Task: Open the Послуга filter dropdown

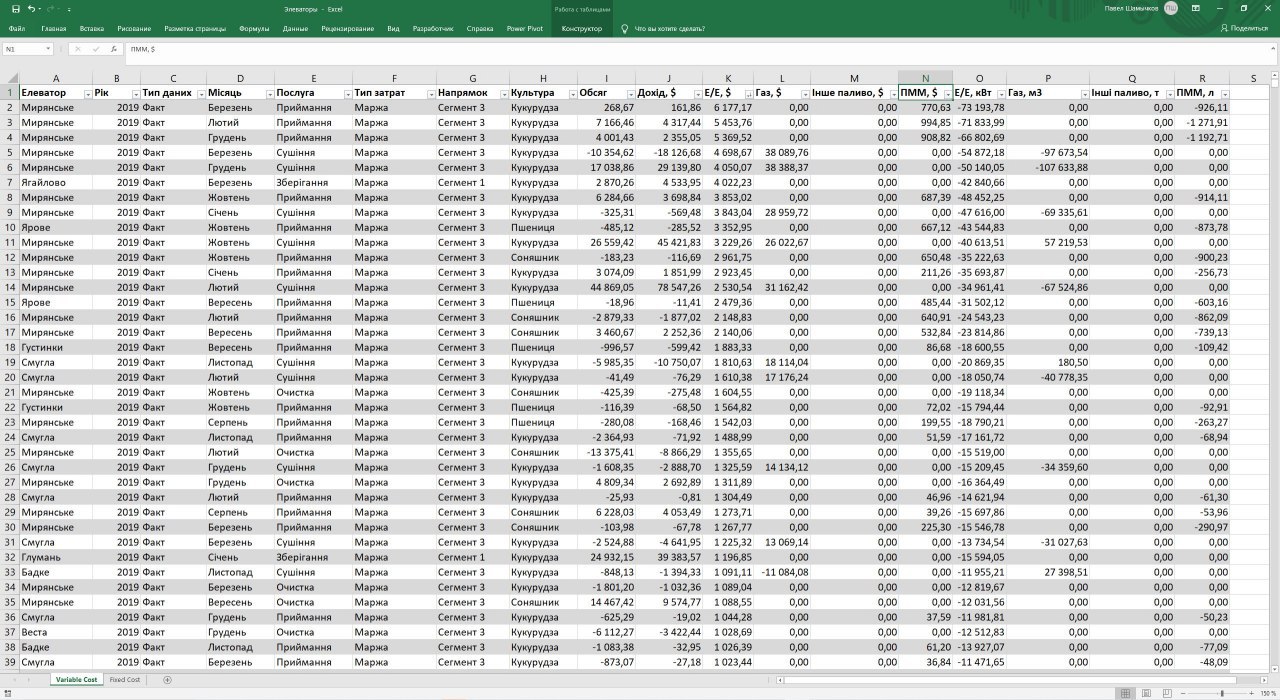Action: click(348, 93)
